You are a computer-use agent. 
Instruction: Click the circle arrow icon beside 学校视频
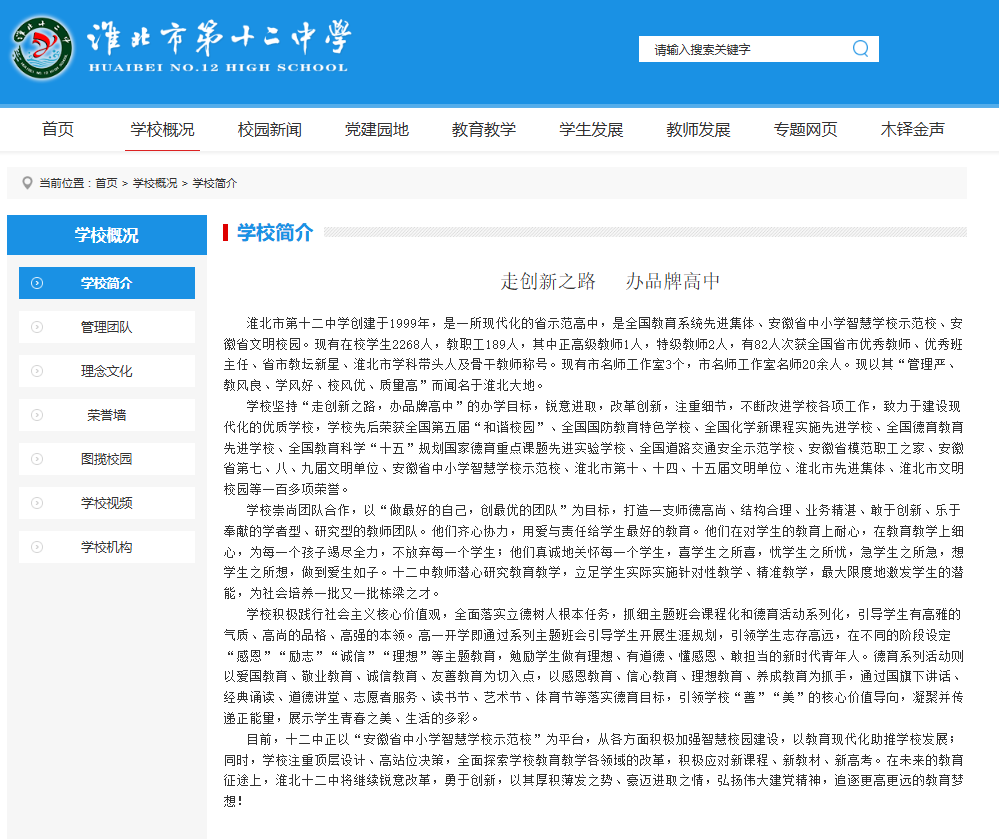(37, 503)
